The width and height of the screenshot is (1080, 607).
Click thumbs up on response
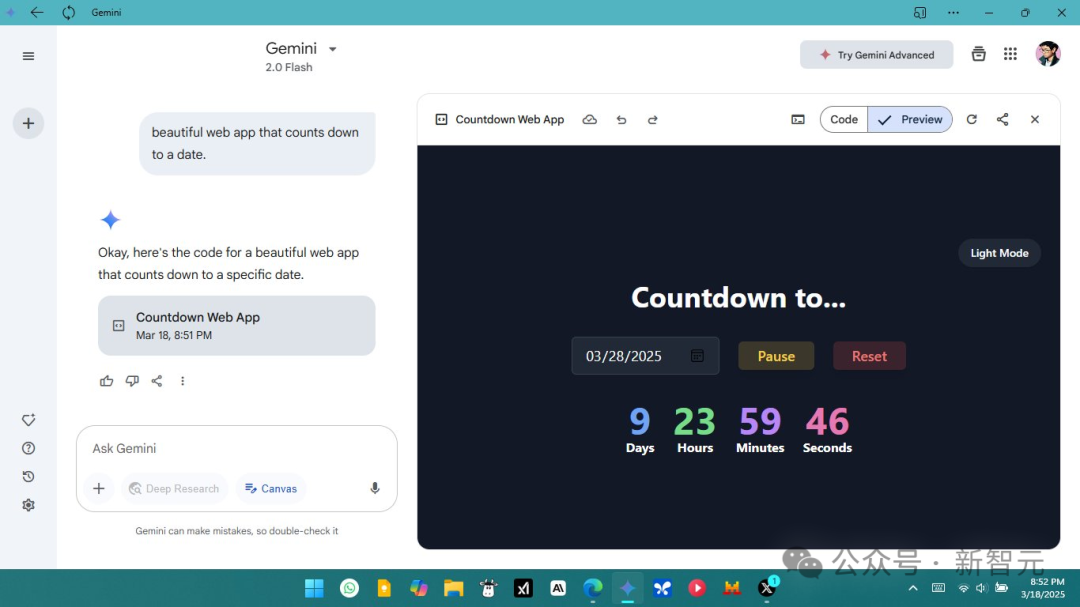[106, 380]
